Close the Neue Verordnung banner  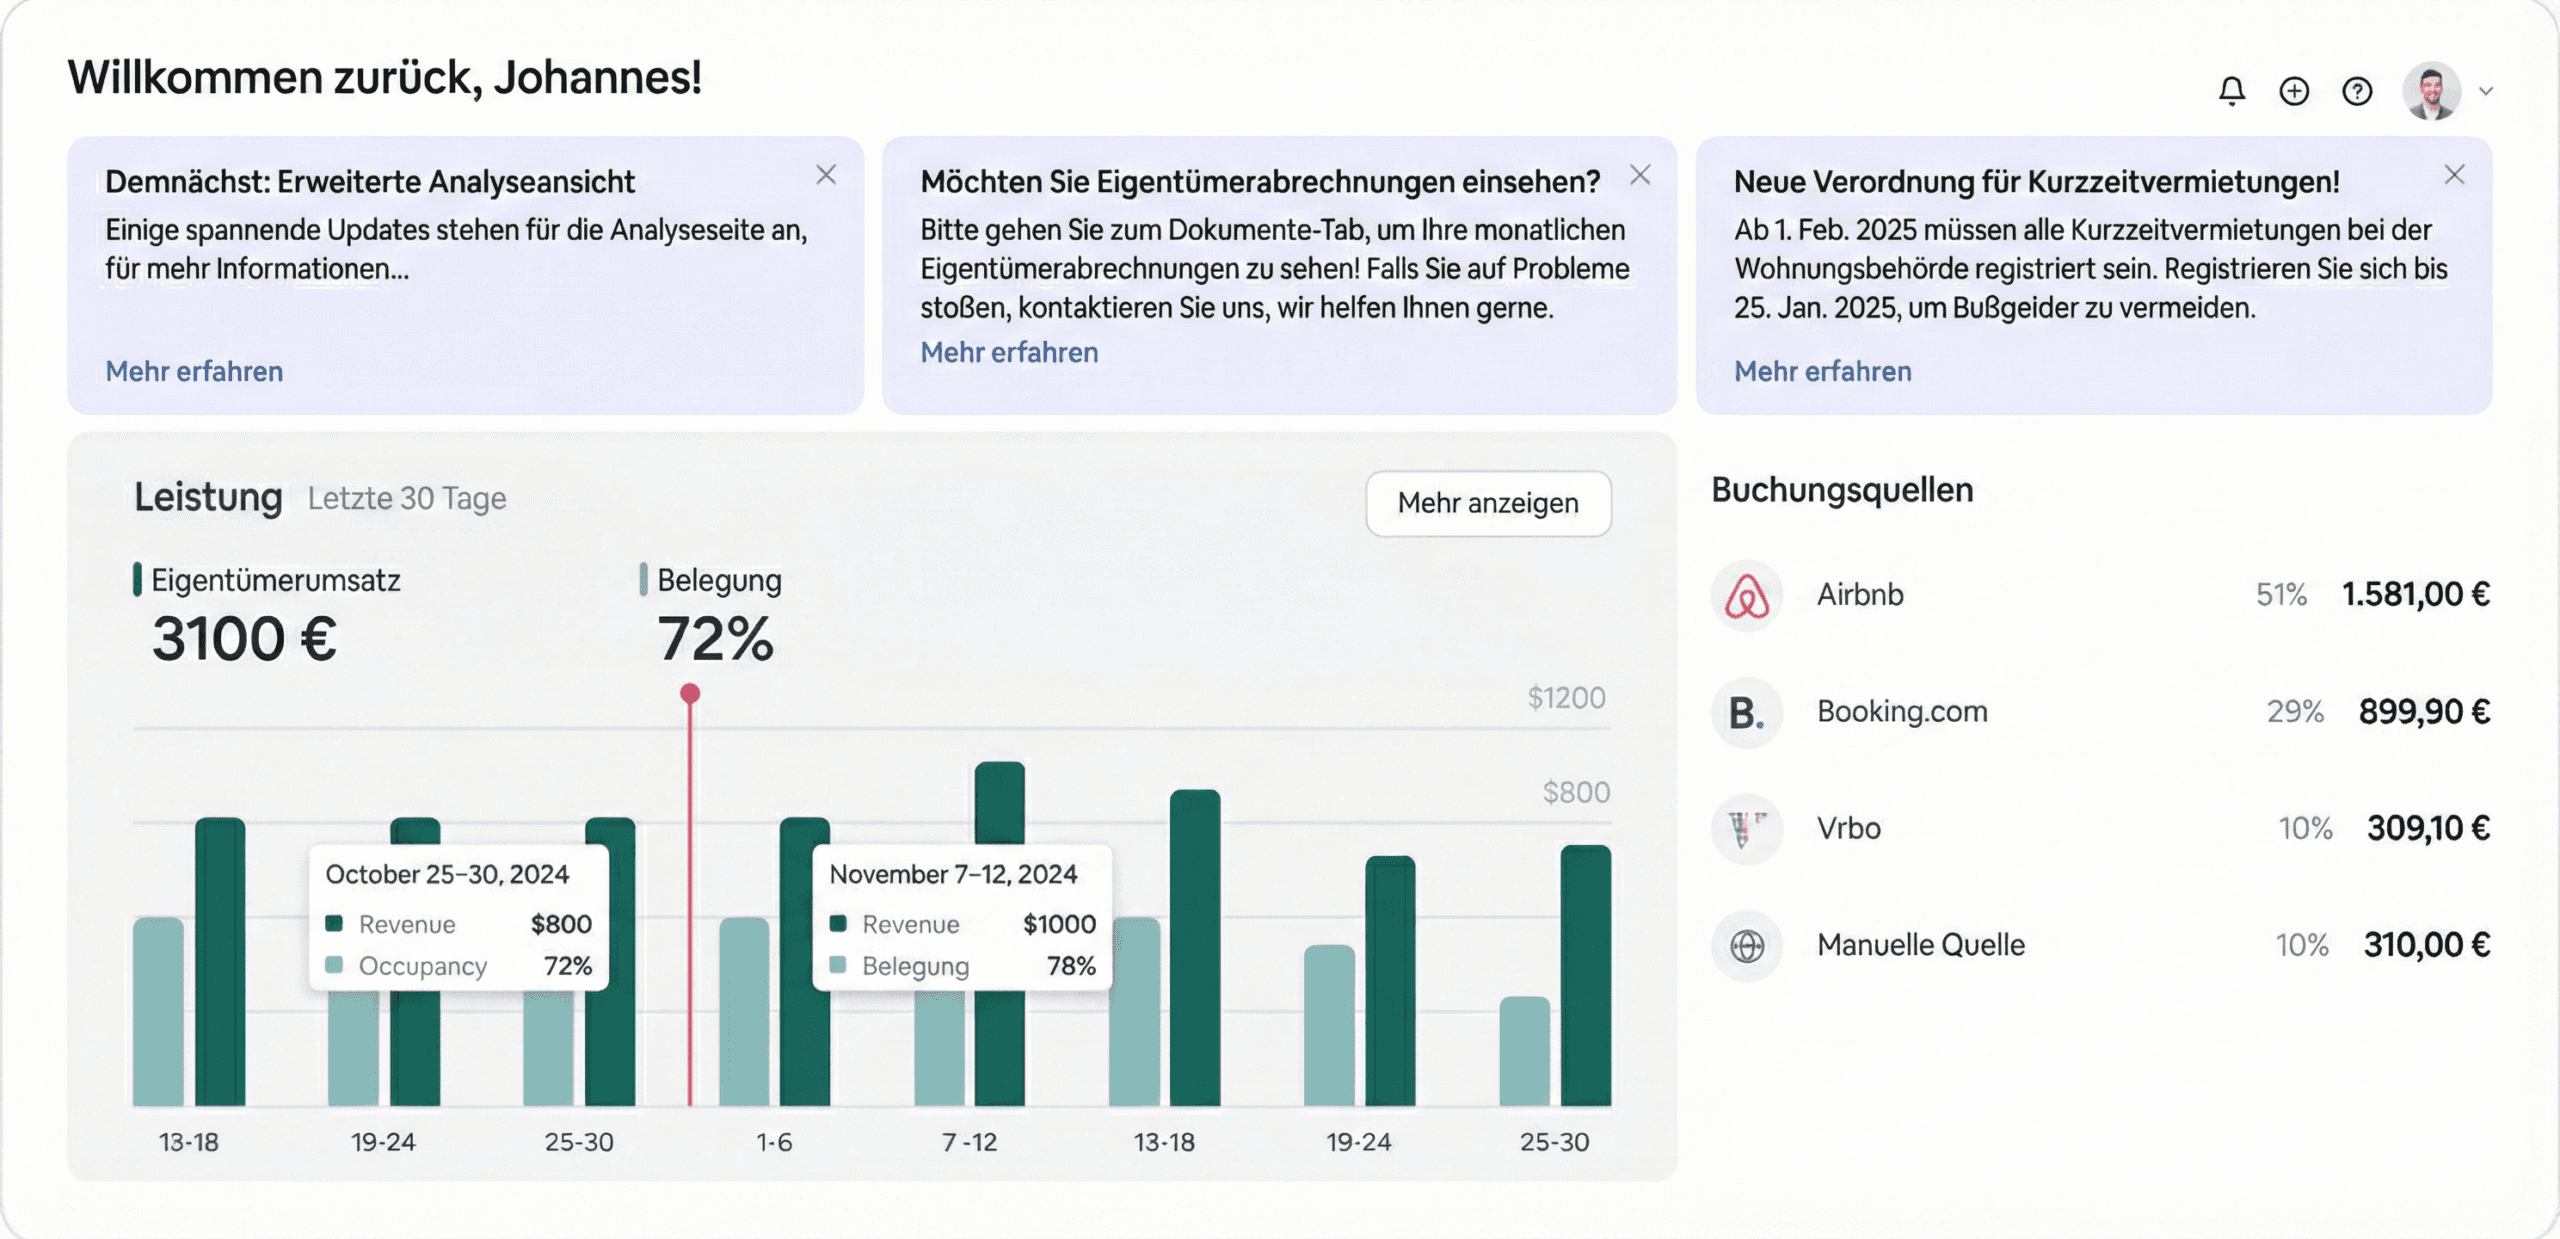click(2454, 173)
